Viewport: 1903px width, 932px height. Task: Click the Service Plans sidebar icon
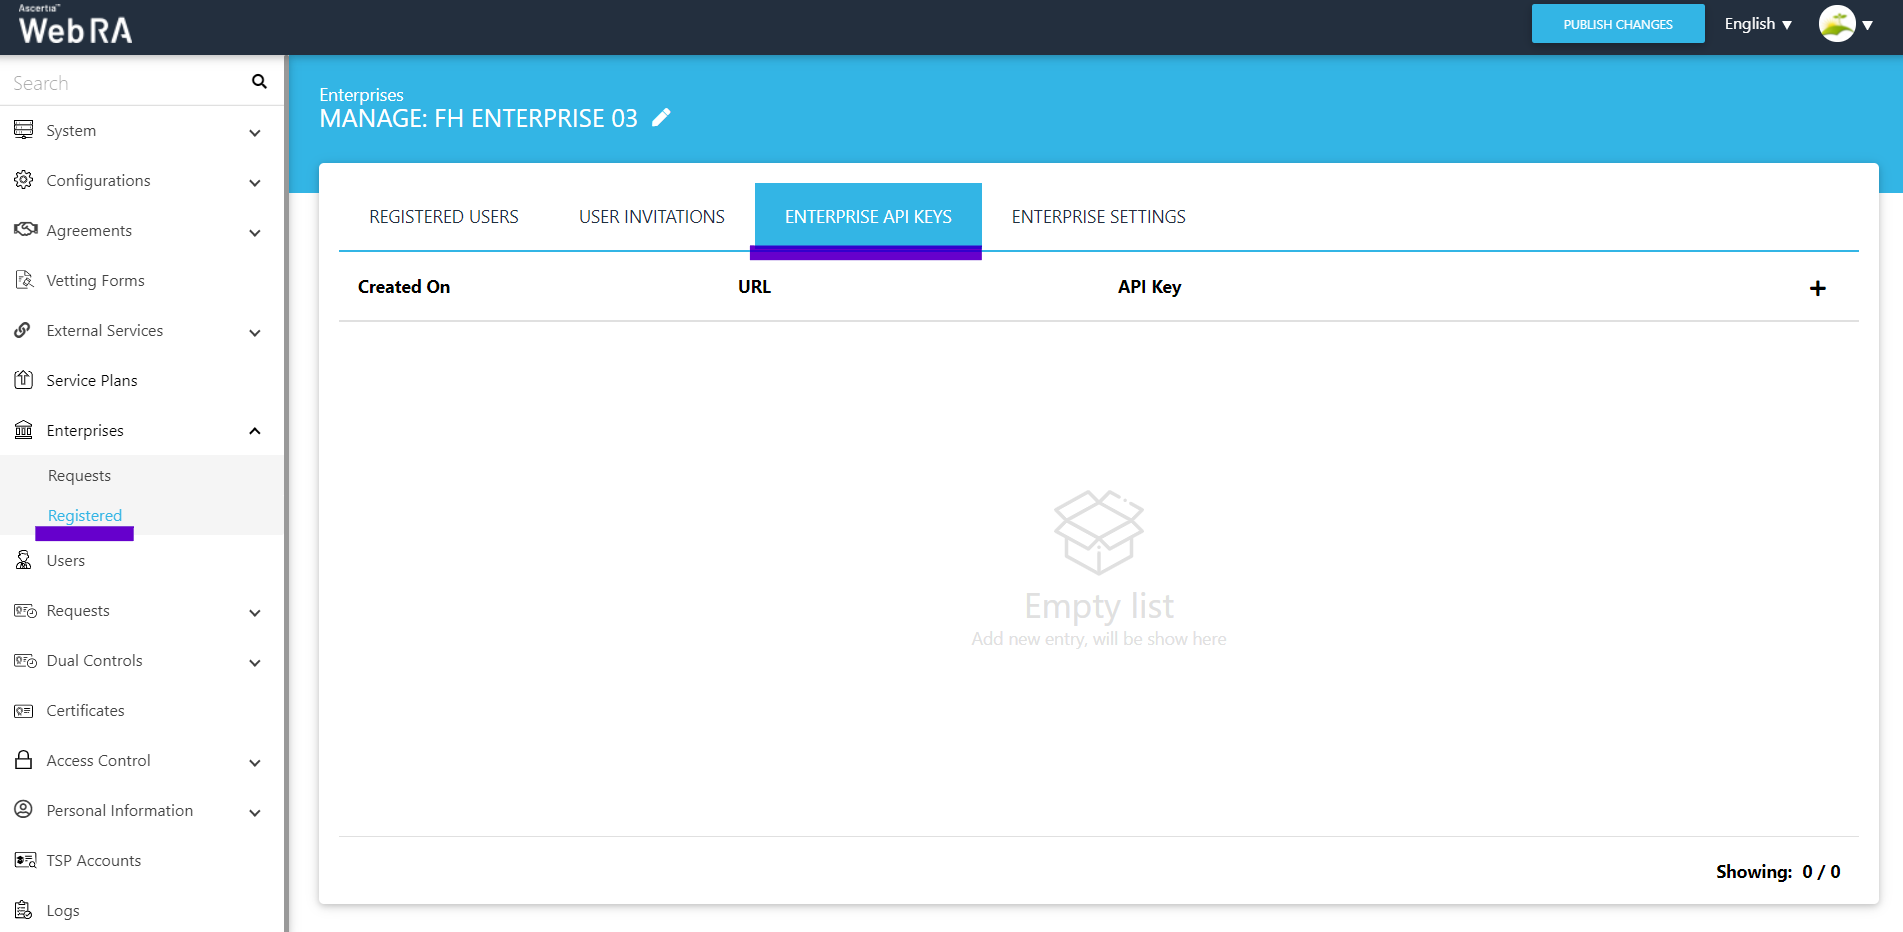pos(24,380)
